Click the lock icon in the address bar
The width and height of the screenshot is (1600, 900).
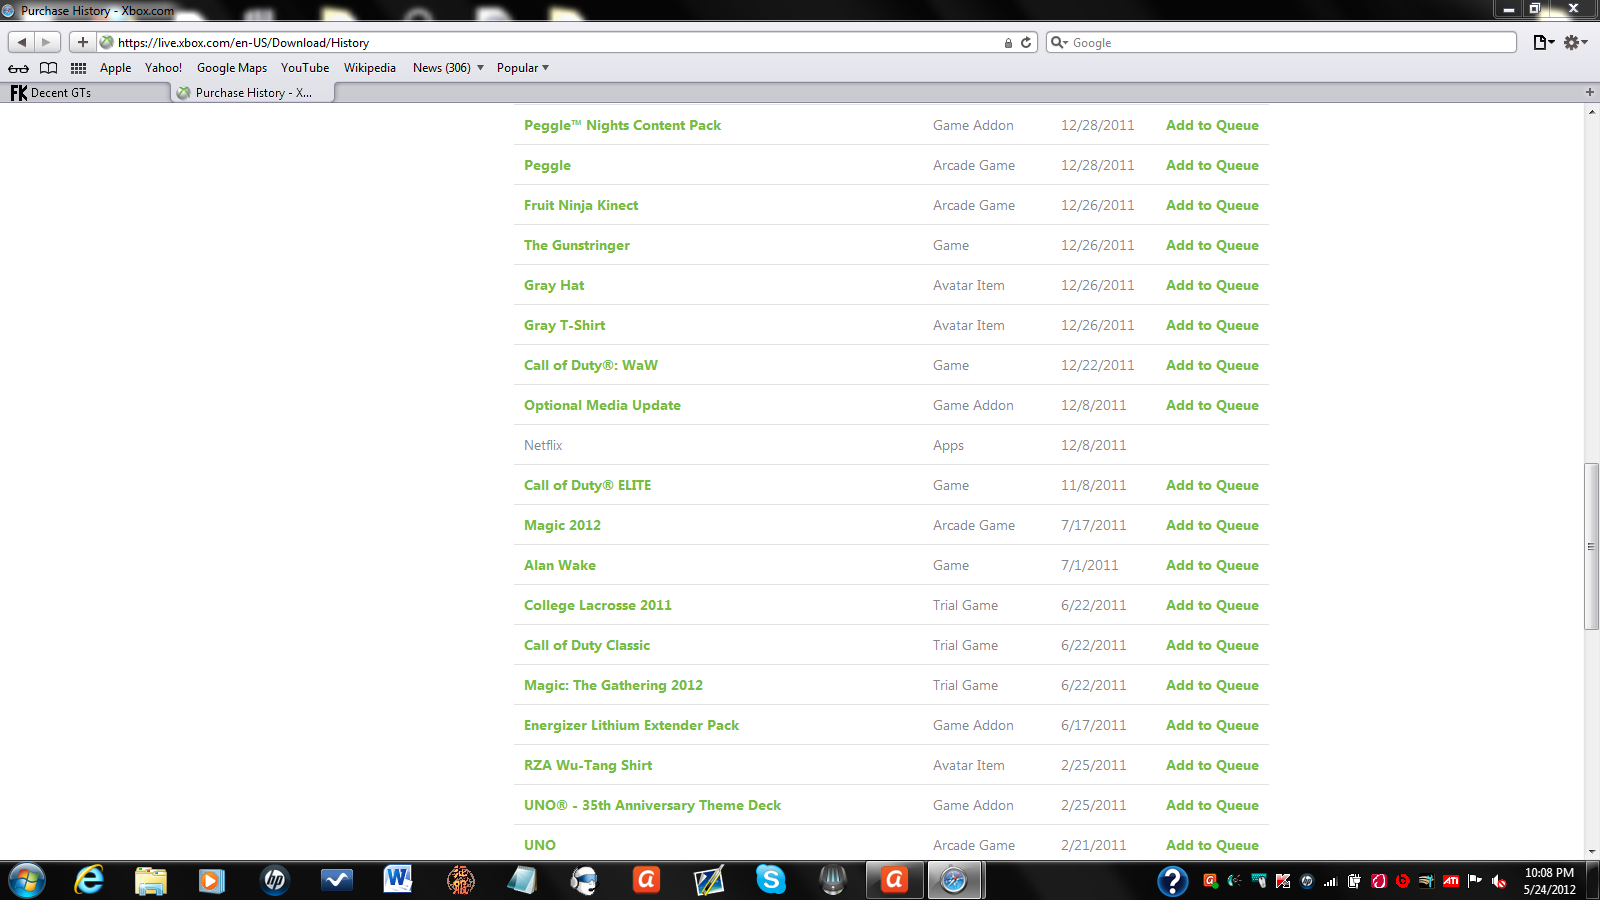(x=1008, y=43)
